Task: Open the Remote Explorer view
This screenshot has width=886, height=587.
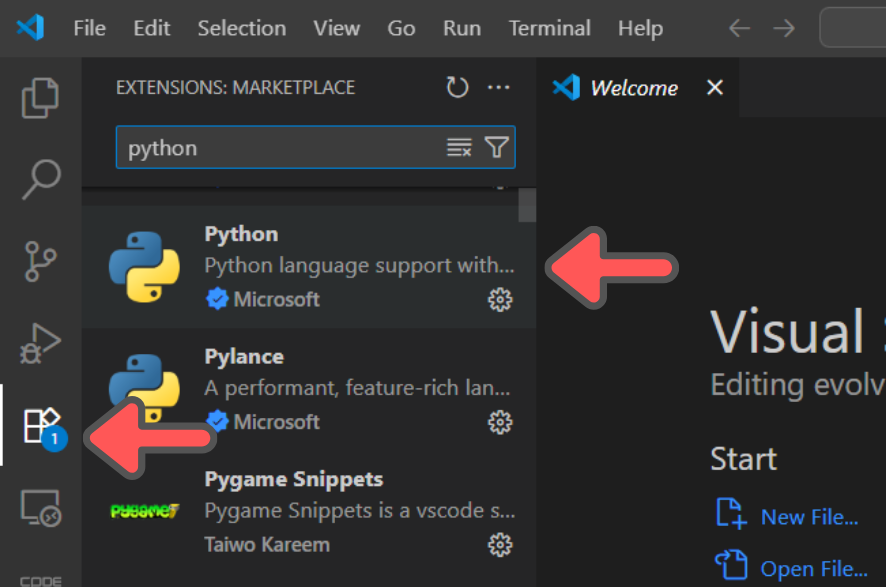Action: [41, 507]
